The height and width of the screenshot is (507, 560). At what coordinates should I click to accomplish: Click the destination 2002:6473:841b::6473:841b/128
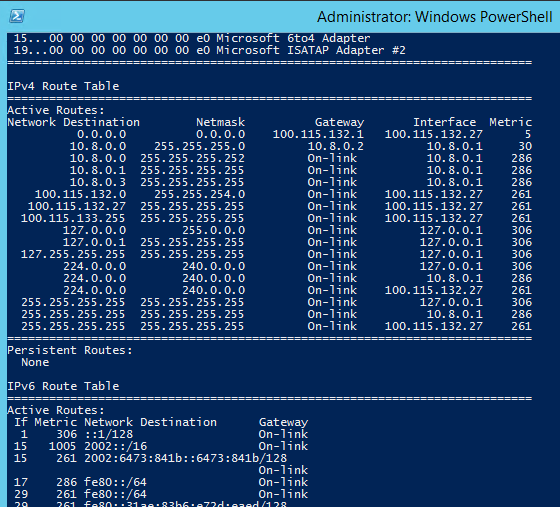pos(186,458)
